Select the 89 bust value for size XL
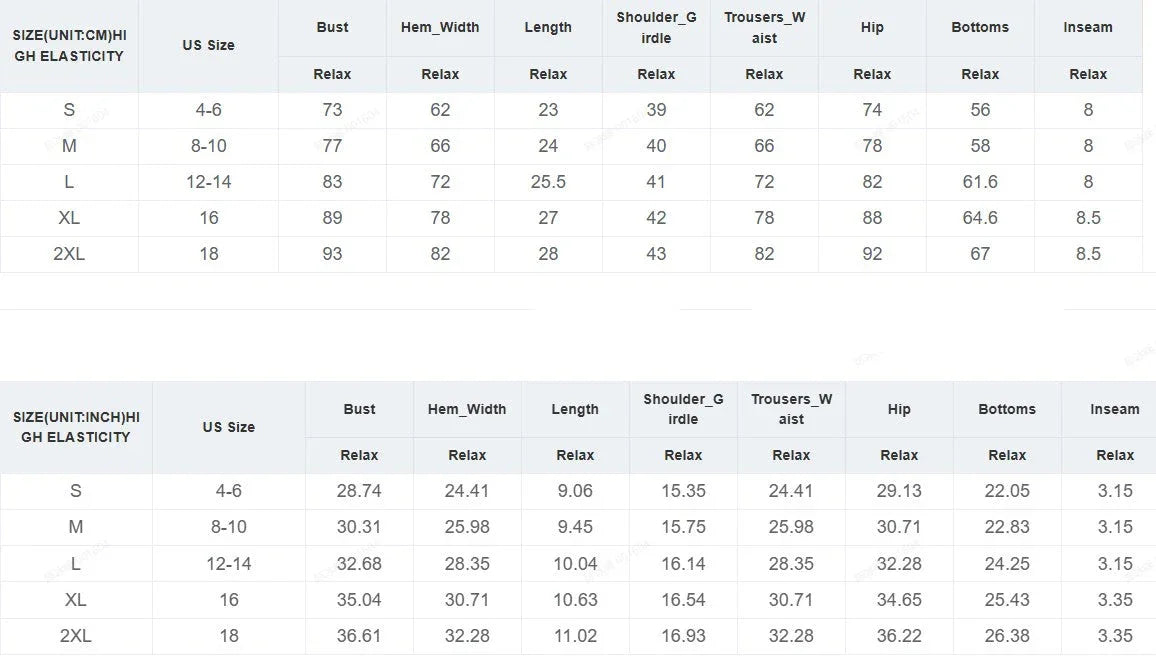The height and width of the screenshot is (659, 1156). click(332, 218)
